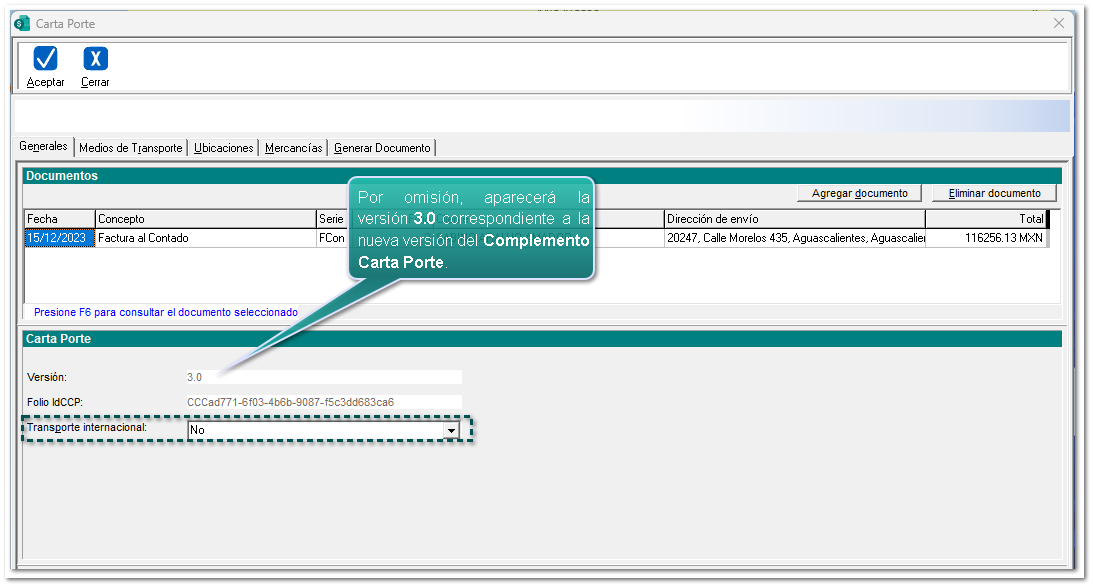Click the Dirección de envío column header
1093x587 pixels.
coord(794,219)
